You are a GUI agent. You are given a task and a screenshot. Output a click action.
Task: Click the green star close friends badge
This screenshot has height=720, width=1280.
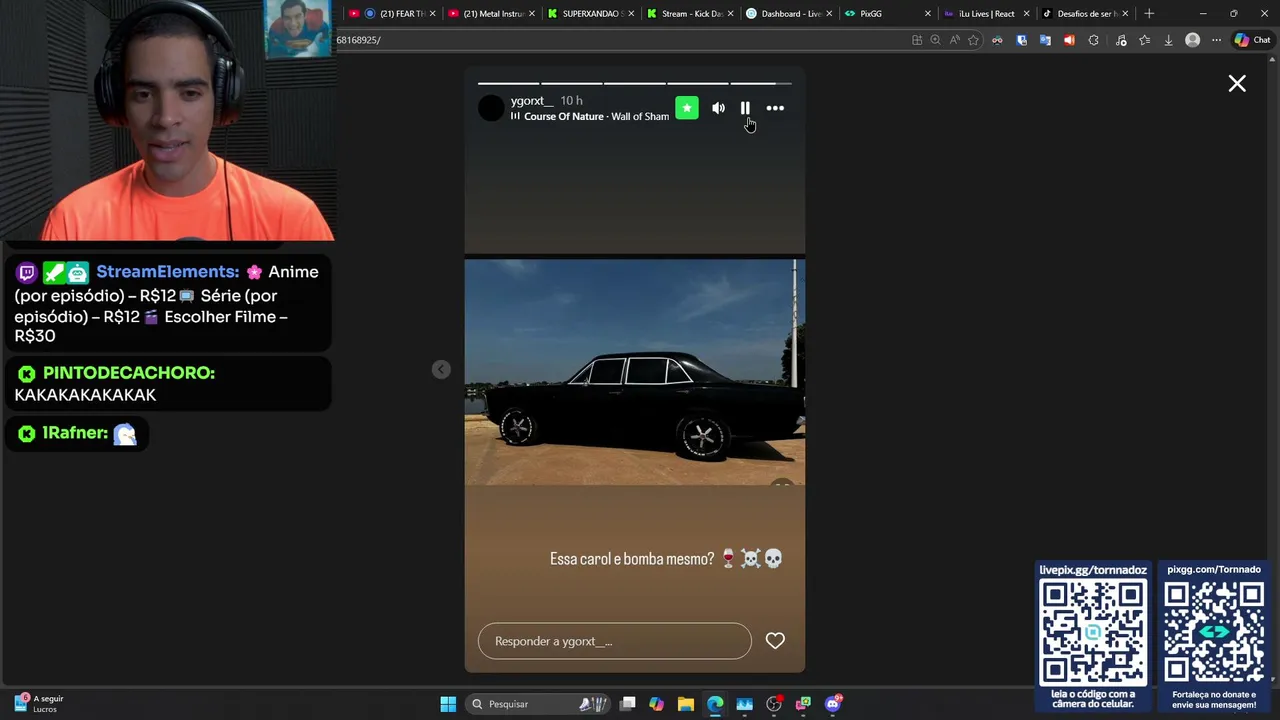(687, 108)
